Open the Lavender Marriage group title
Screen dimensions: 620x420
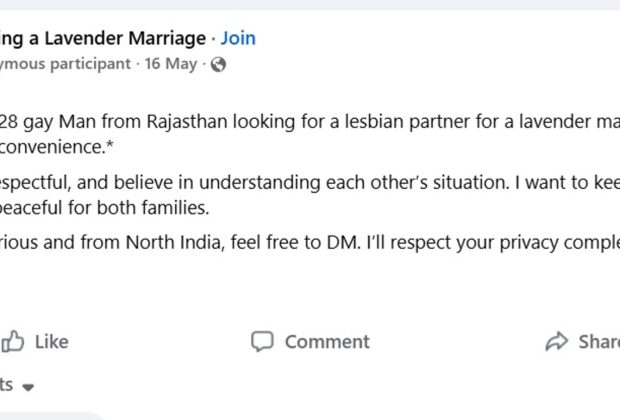click(103, 39)
